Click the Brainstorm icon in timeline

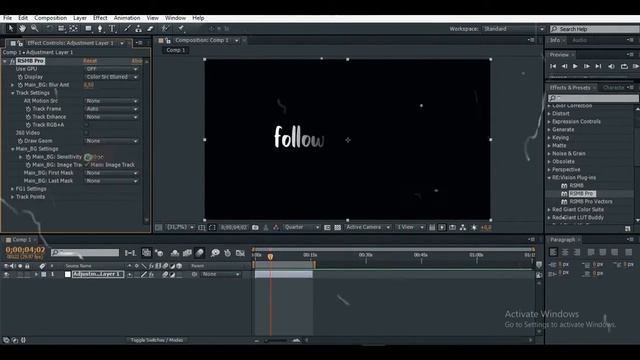click(215, 253)
